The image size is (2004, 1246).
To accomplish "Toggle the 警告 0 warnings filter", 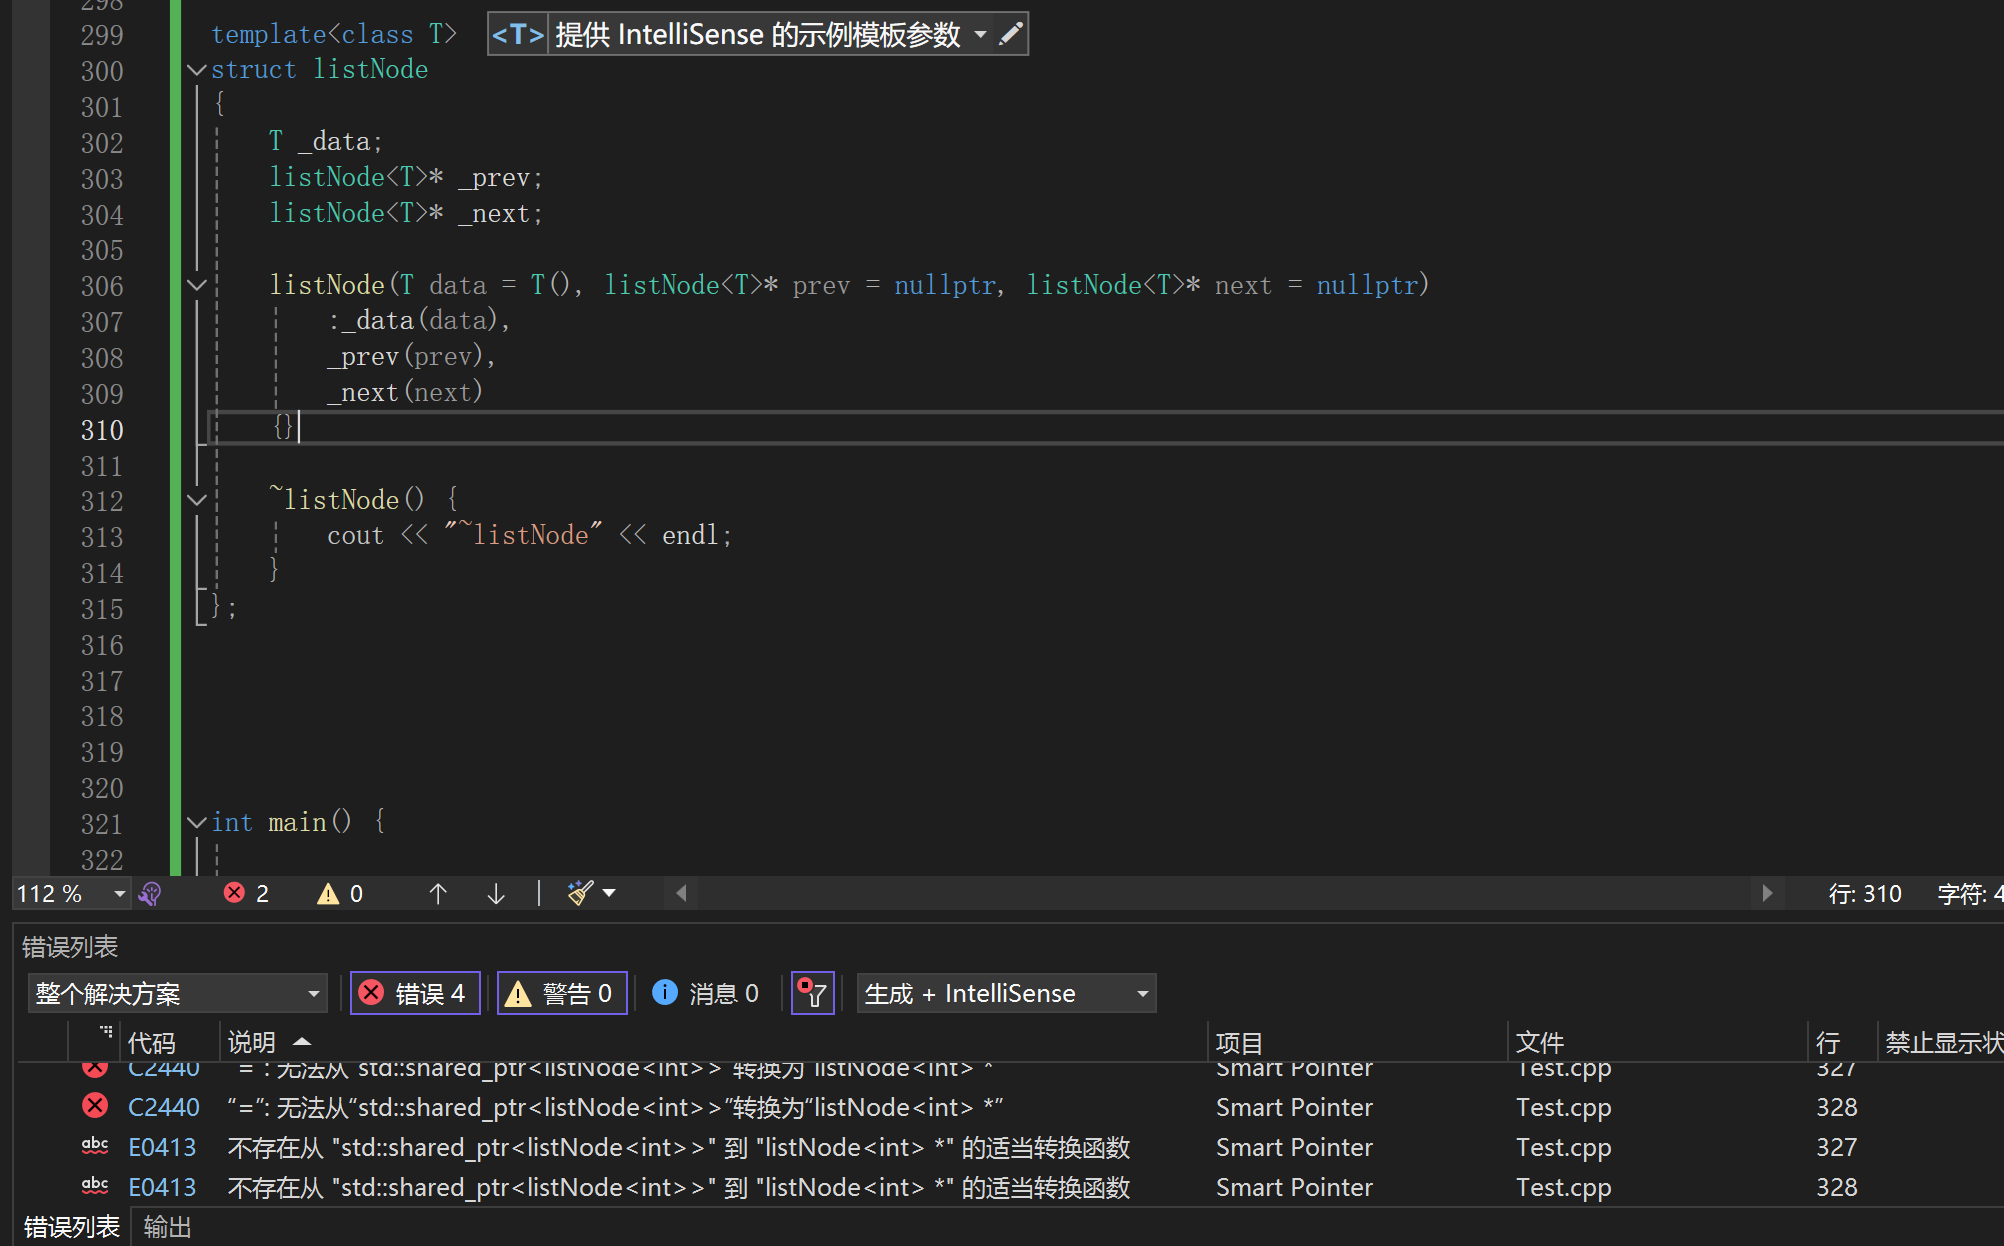I will (562, 993).
